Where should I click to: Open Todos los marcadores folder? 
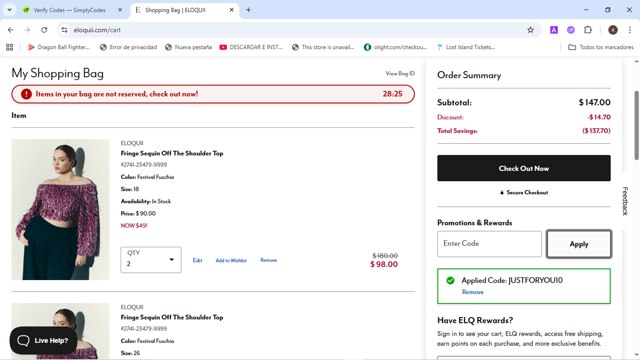(601, 47)
